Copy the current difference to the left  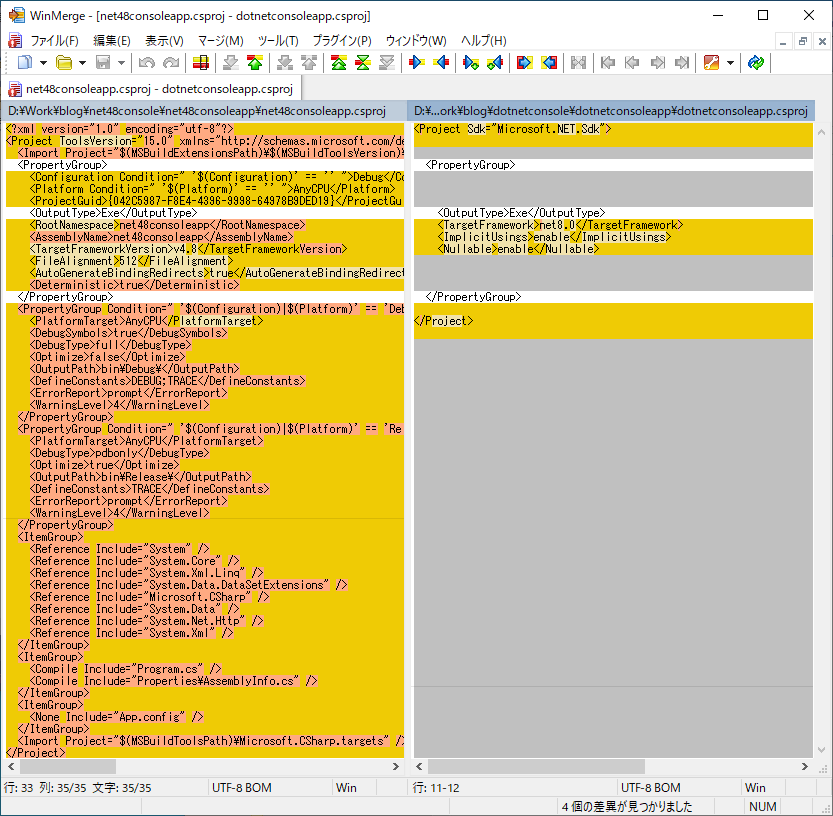coord(441,62)
